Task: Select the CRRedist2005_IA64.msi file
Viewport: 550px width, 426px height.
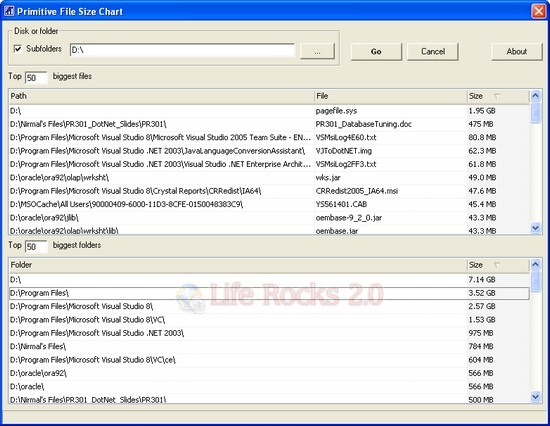Action: [x=357, y=191]
